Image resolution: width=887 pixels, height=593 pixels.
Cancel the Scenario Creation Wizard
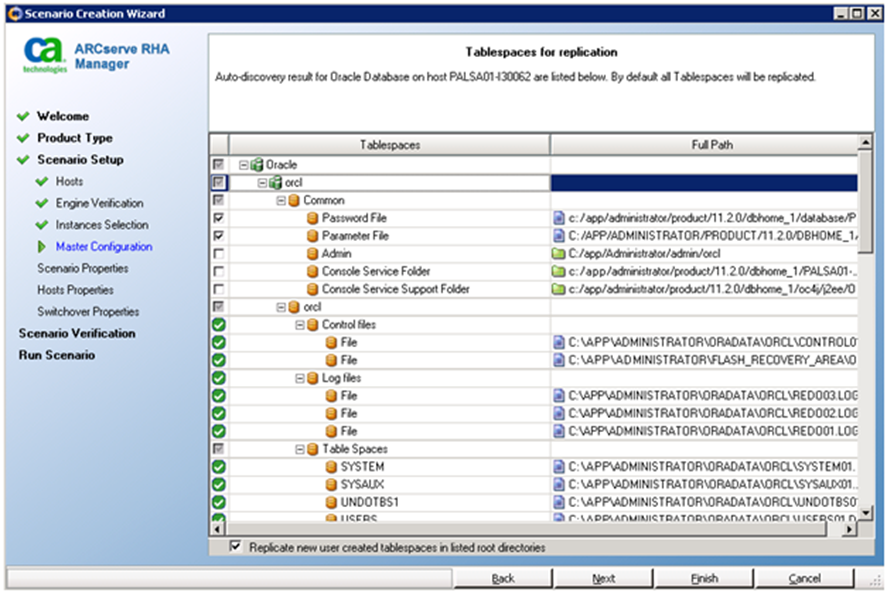click(x=804, y=578)
